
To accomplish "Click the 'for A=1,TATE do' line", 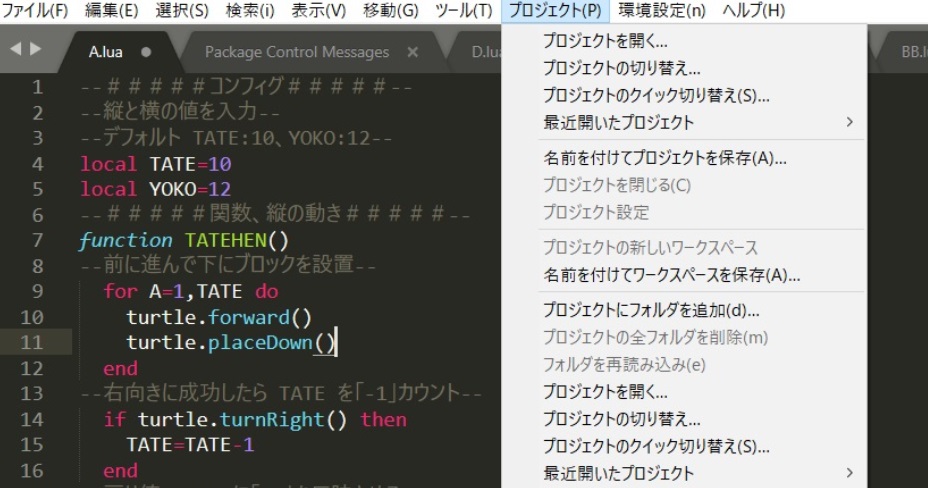I will (x=191, y=291).
